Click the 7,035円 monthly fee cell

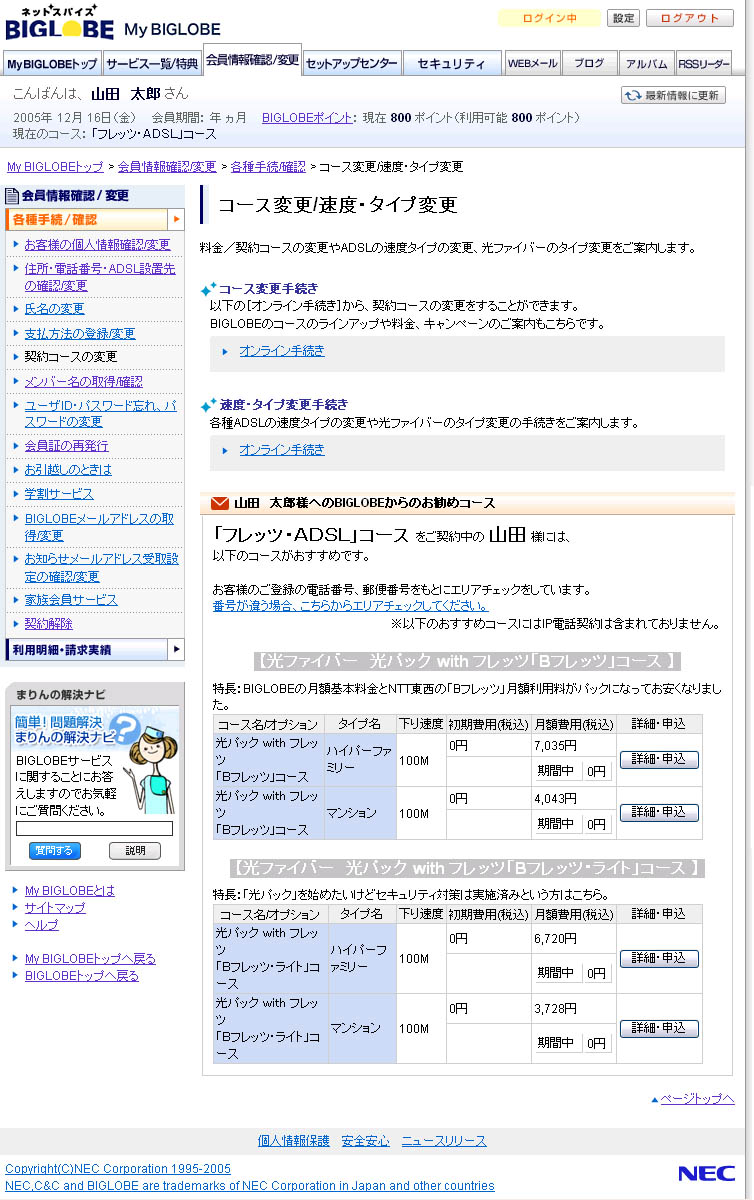tap(574, 746)
